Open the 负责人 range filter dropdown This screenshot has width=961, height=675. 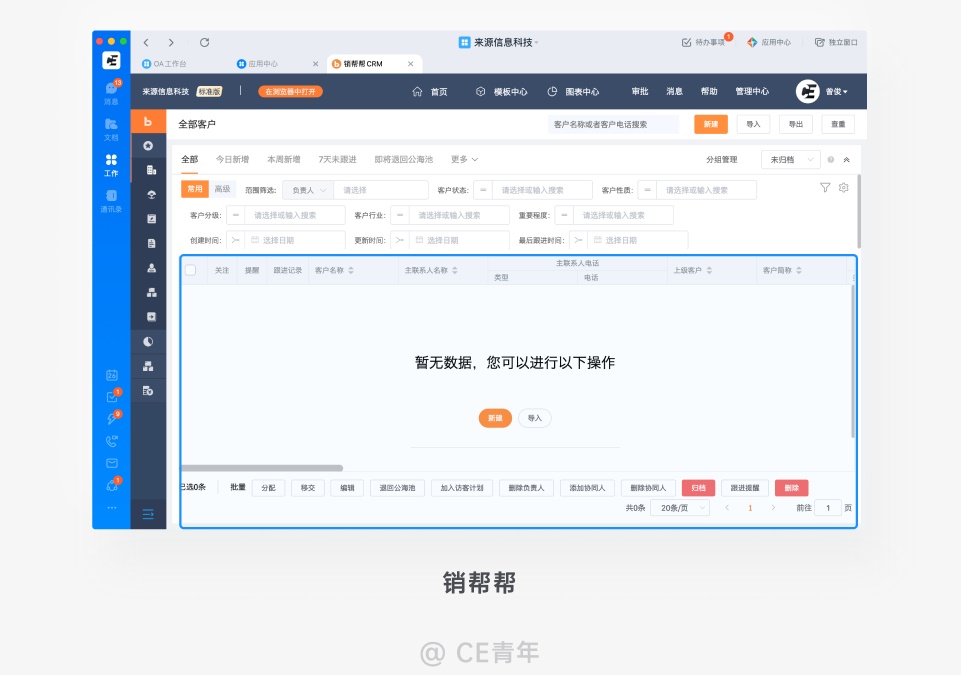click(308, 190)
